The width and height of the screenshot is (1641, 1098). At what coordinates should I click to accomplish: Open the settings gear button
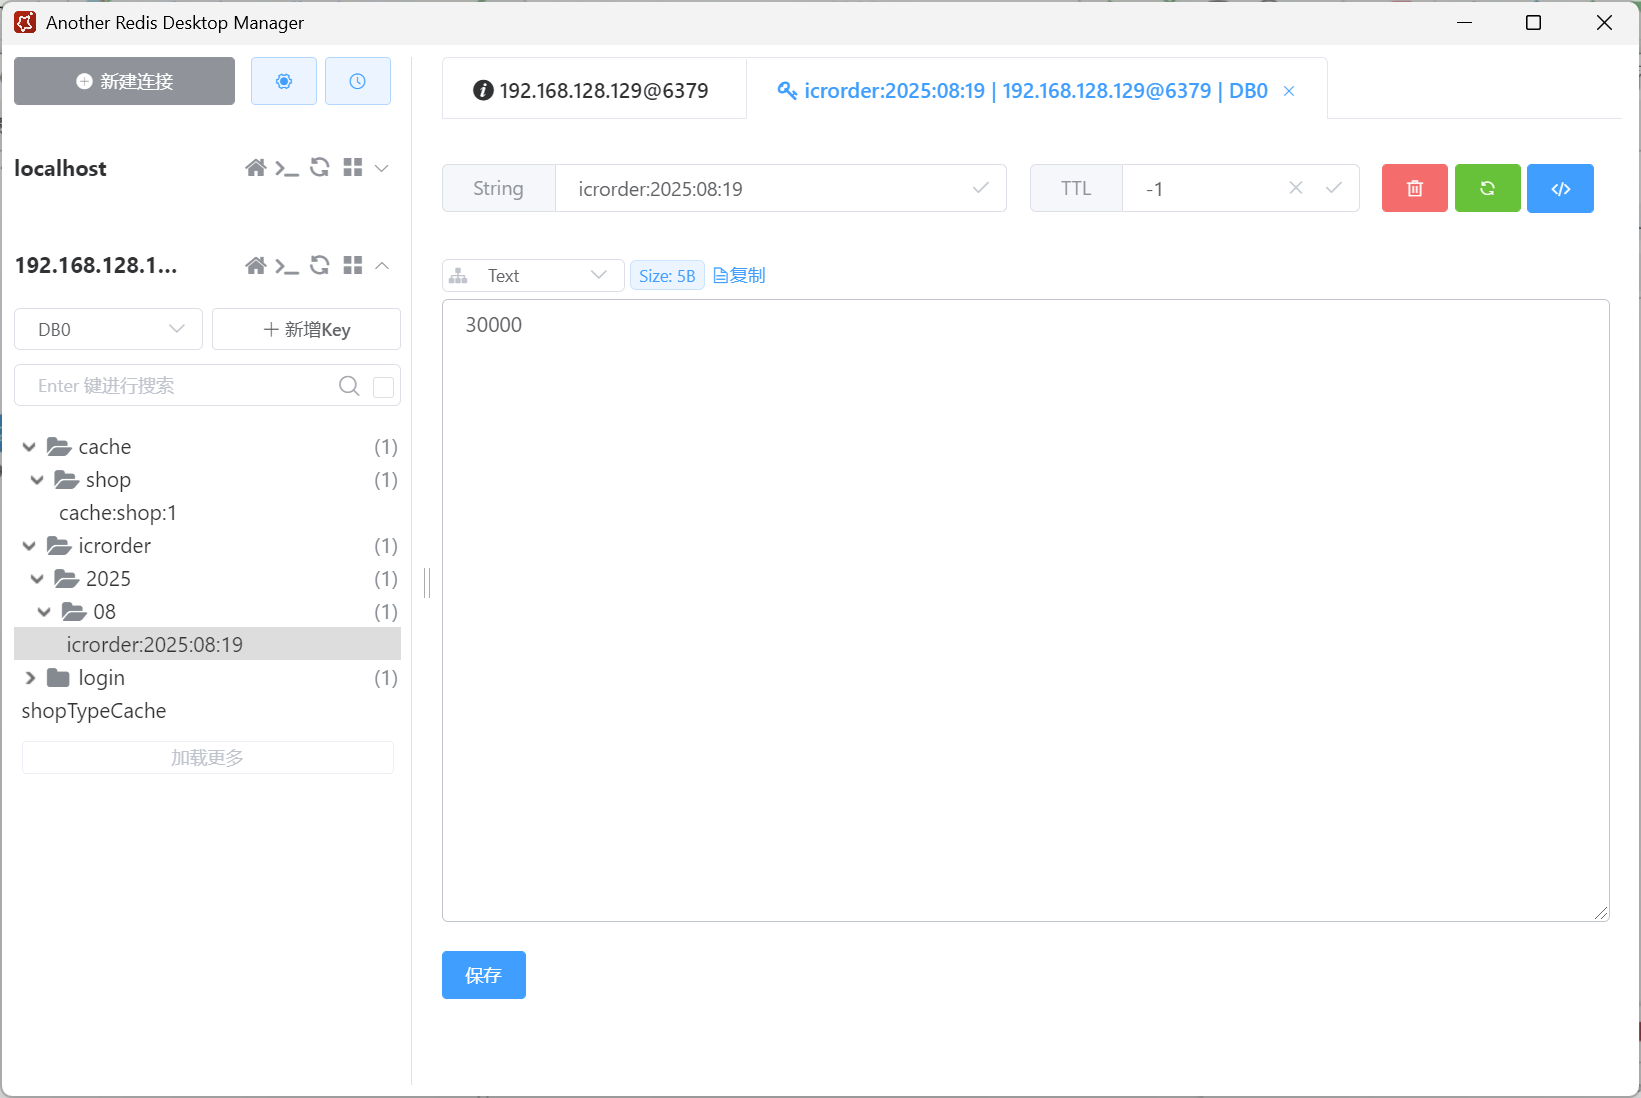(284, 81)
